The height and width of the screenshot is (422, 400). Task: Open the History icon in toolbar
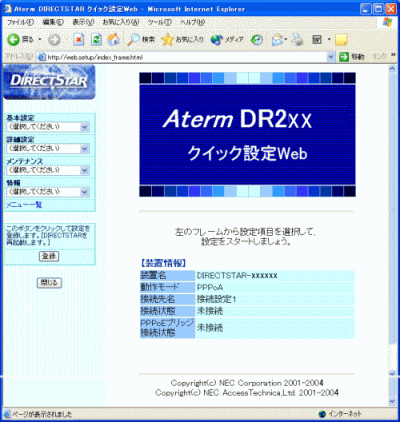[256, 40]
